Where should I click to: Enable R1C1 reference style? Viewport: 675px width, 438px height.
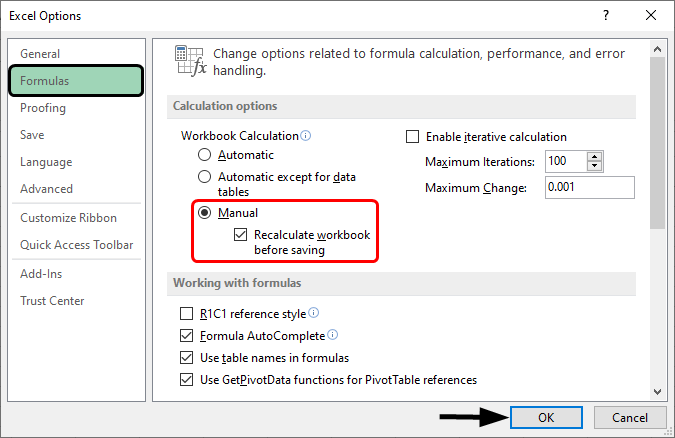click(186, 314)
